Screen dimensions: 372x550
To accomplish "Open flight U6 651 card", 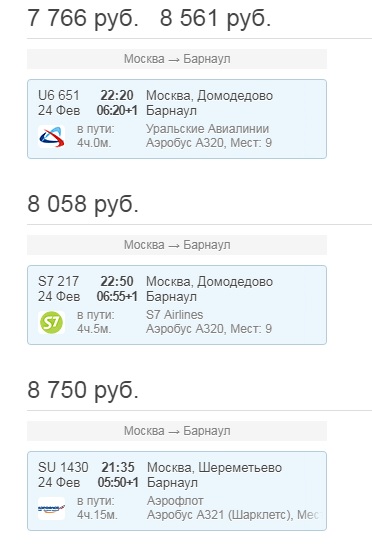I will (x=177, y=119).
